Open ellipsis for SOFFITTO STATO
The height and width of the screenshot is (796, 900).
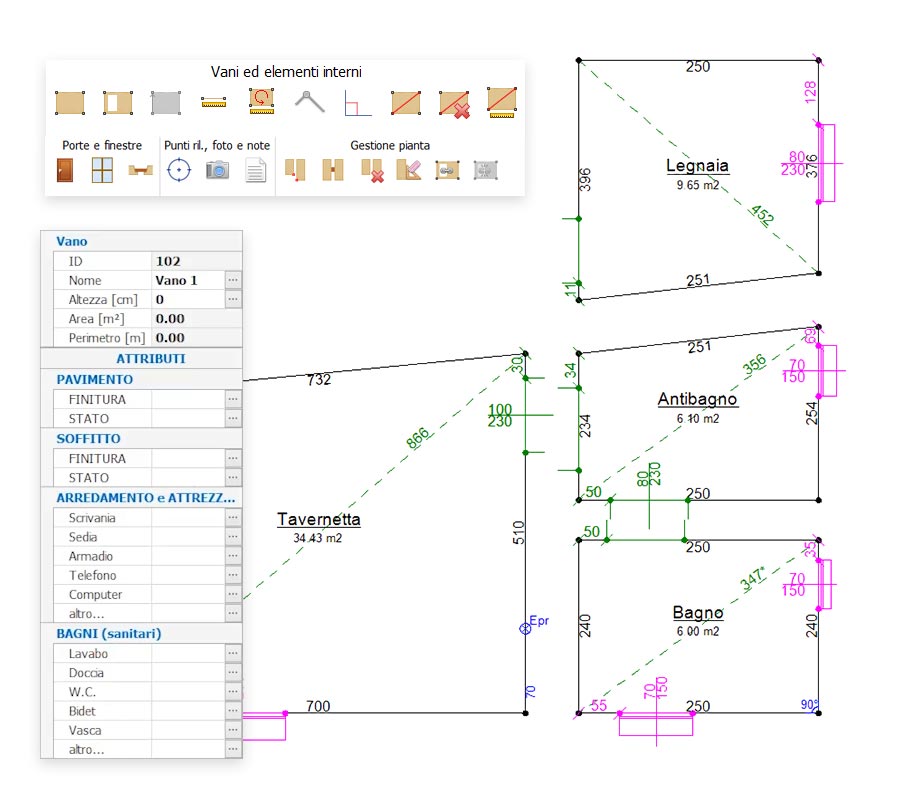[x=232, y=477]
